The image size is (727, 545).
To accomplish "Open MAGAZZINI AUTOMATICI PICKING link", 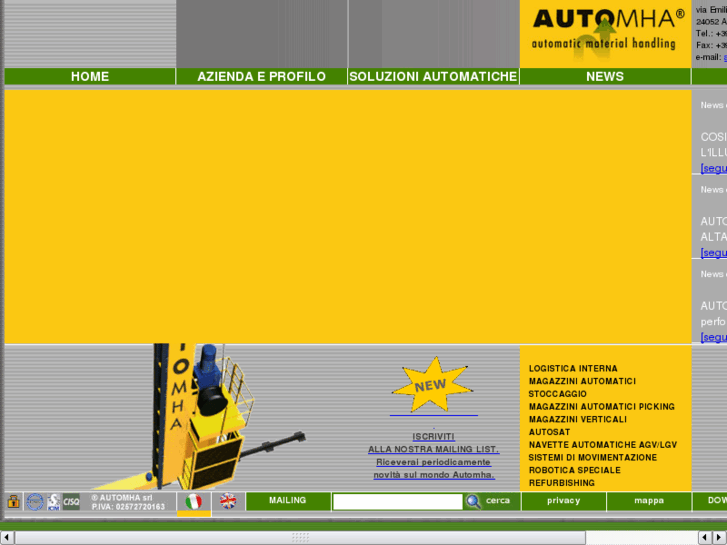I will point(602,407).
